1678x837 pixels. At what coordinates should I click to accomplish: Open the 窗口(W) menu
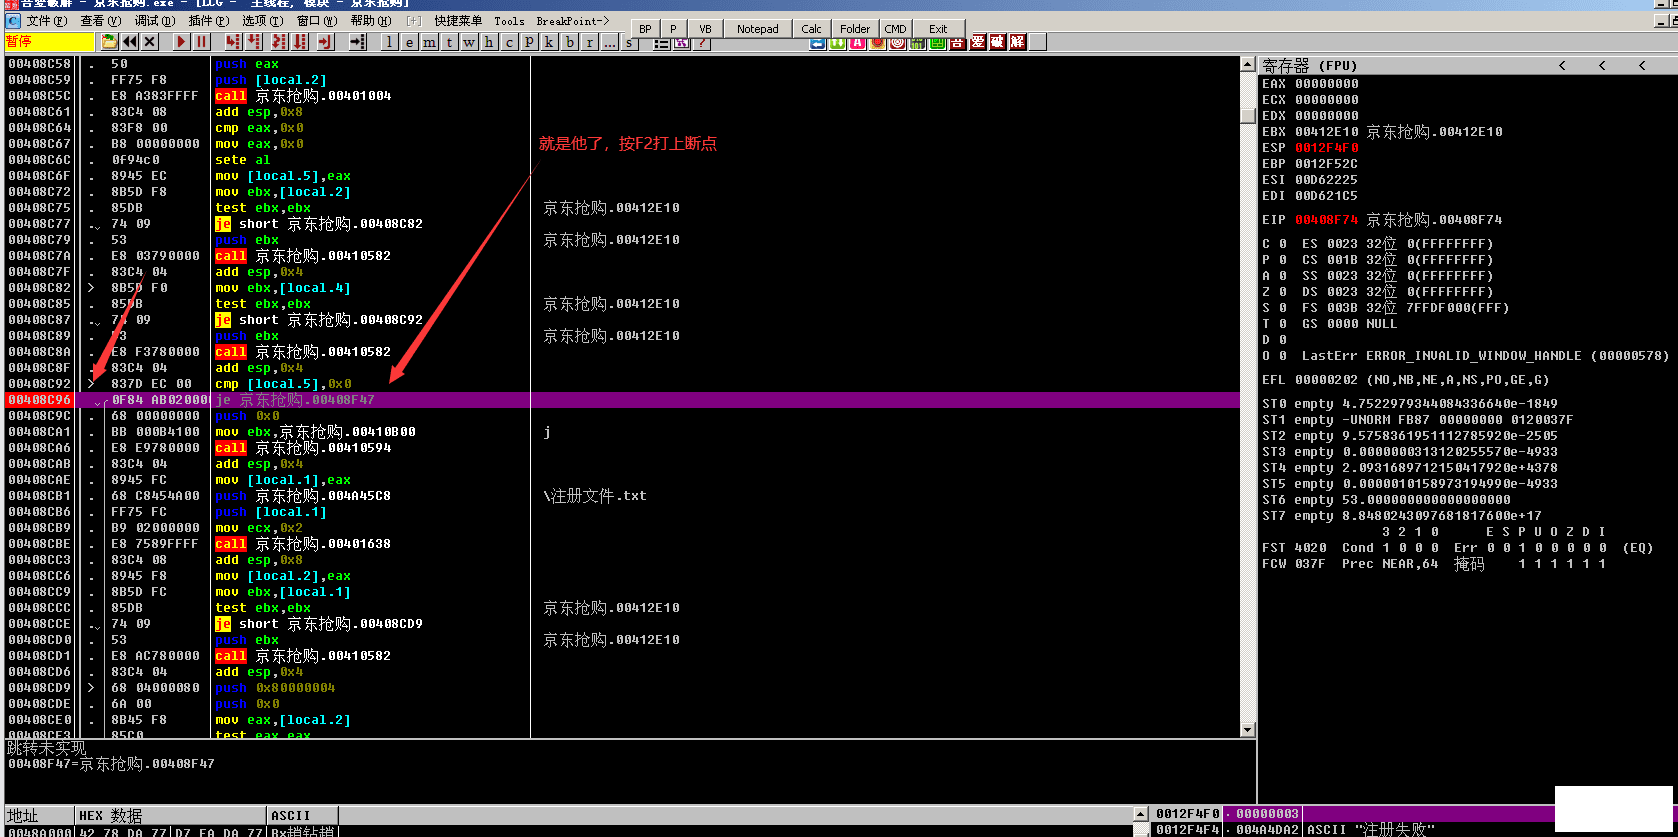pyautogui.click(x=317, y=21)
